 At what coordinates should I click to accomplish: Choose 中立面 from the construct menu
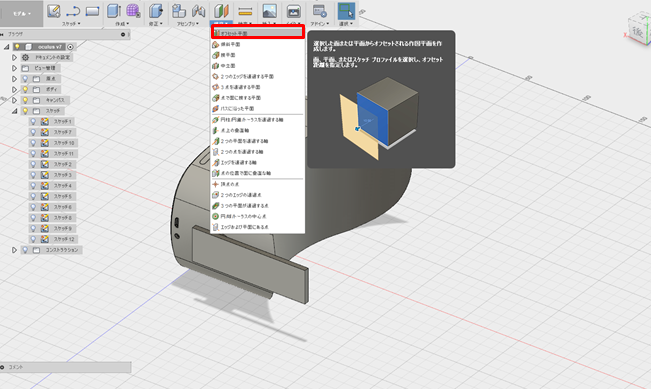pyautogui.click(x=257, y=66)
